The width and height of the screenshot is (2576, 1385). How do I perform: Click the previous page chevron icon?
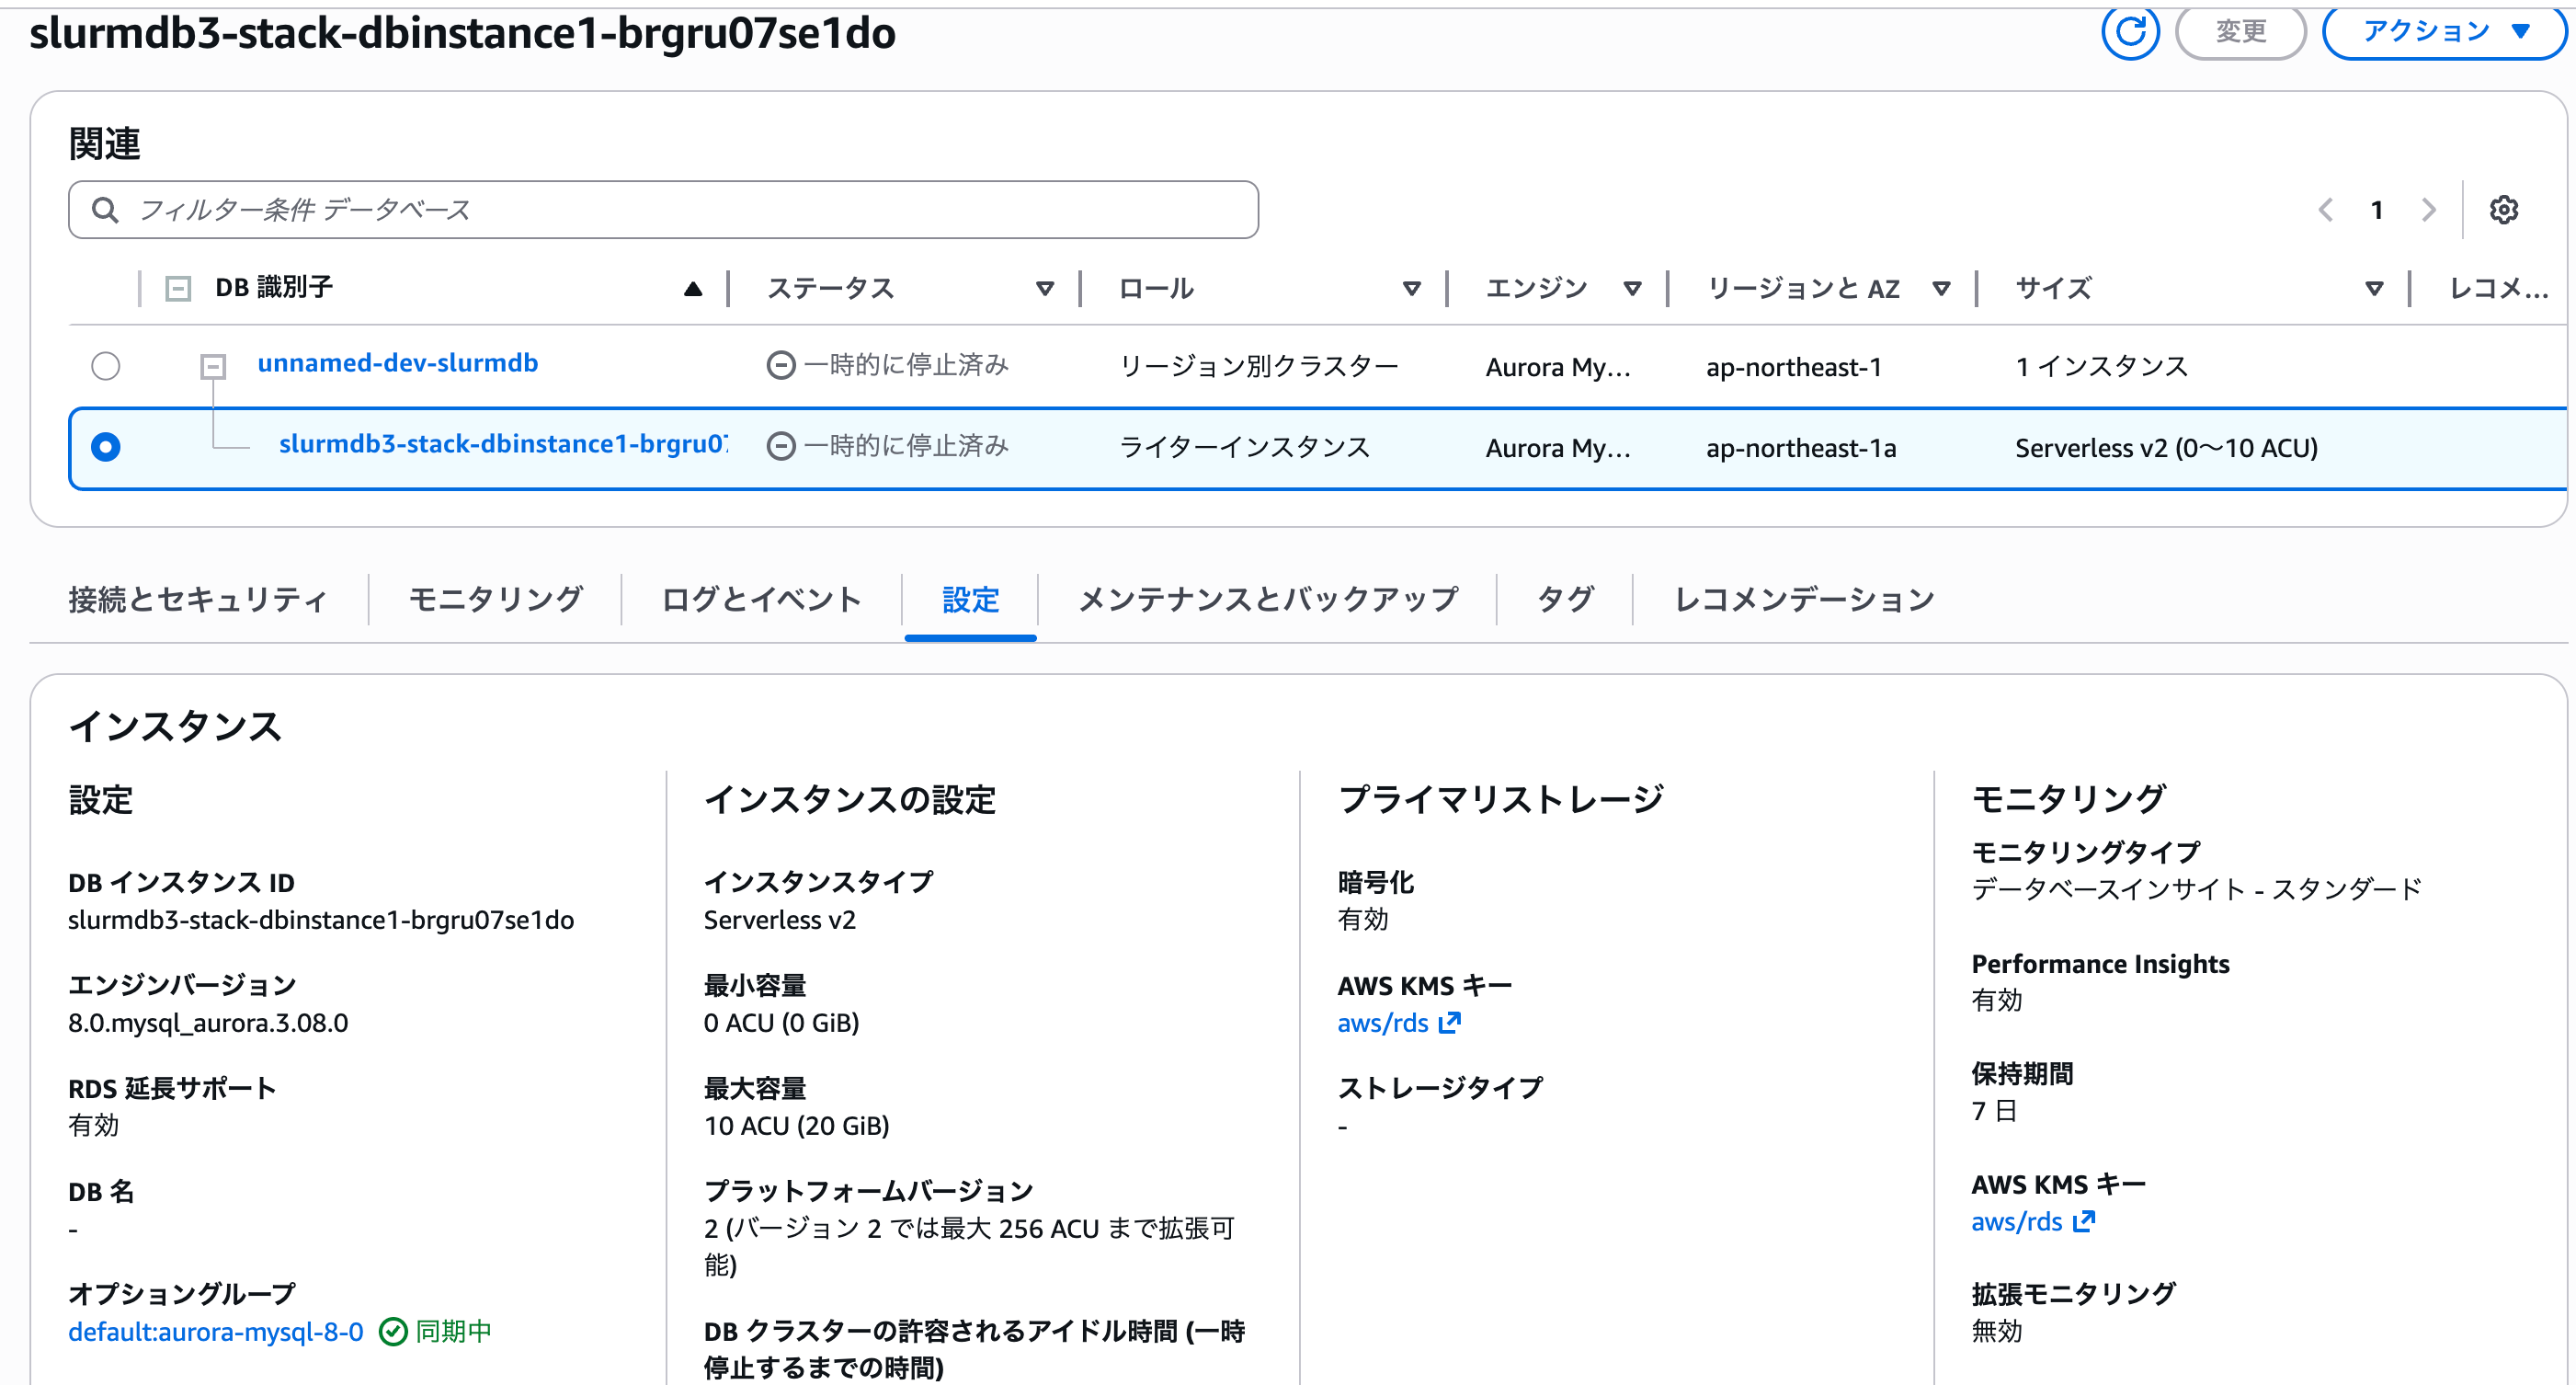2326,210
